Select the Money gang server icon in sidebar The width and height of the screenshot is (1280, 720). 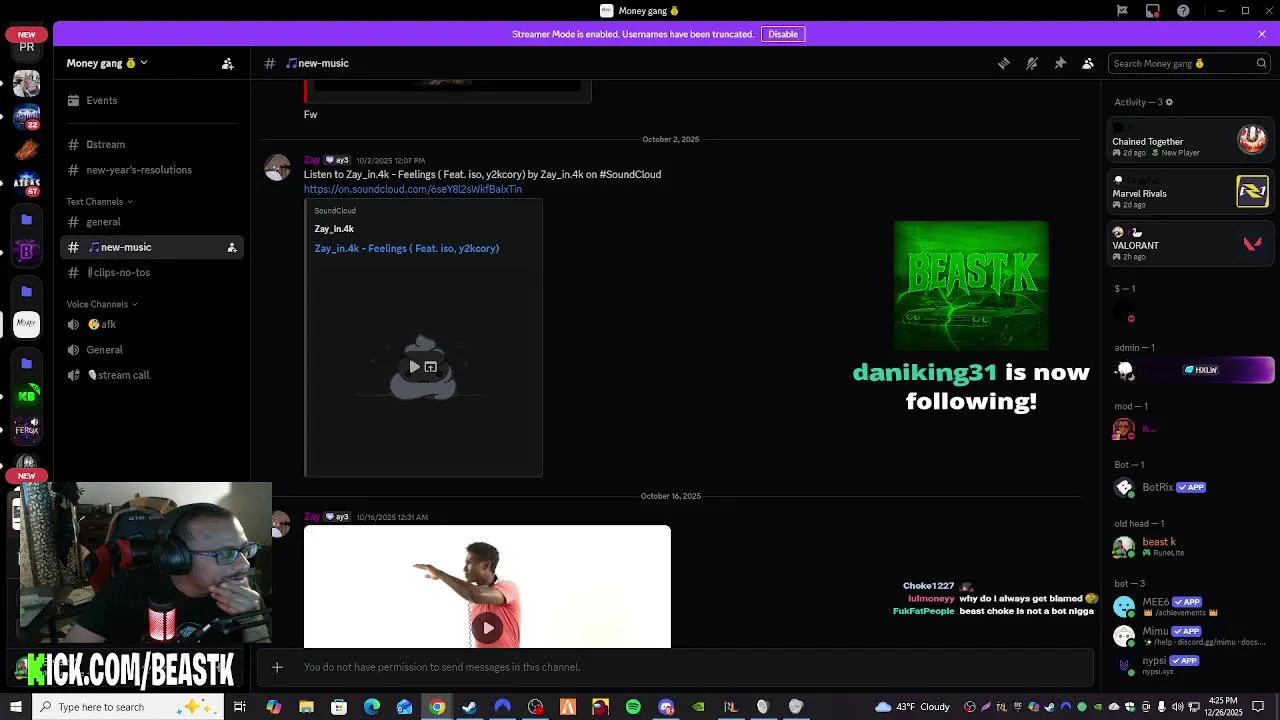[x=27, y=323]
